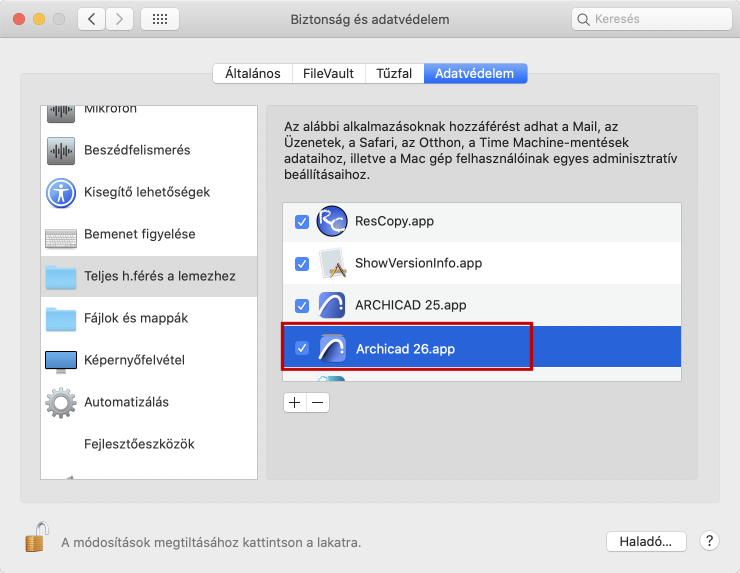This screenshot has height=573, width=740.
Task: Select the ResCopy.app name text
Action: point(394,221)
